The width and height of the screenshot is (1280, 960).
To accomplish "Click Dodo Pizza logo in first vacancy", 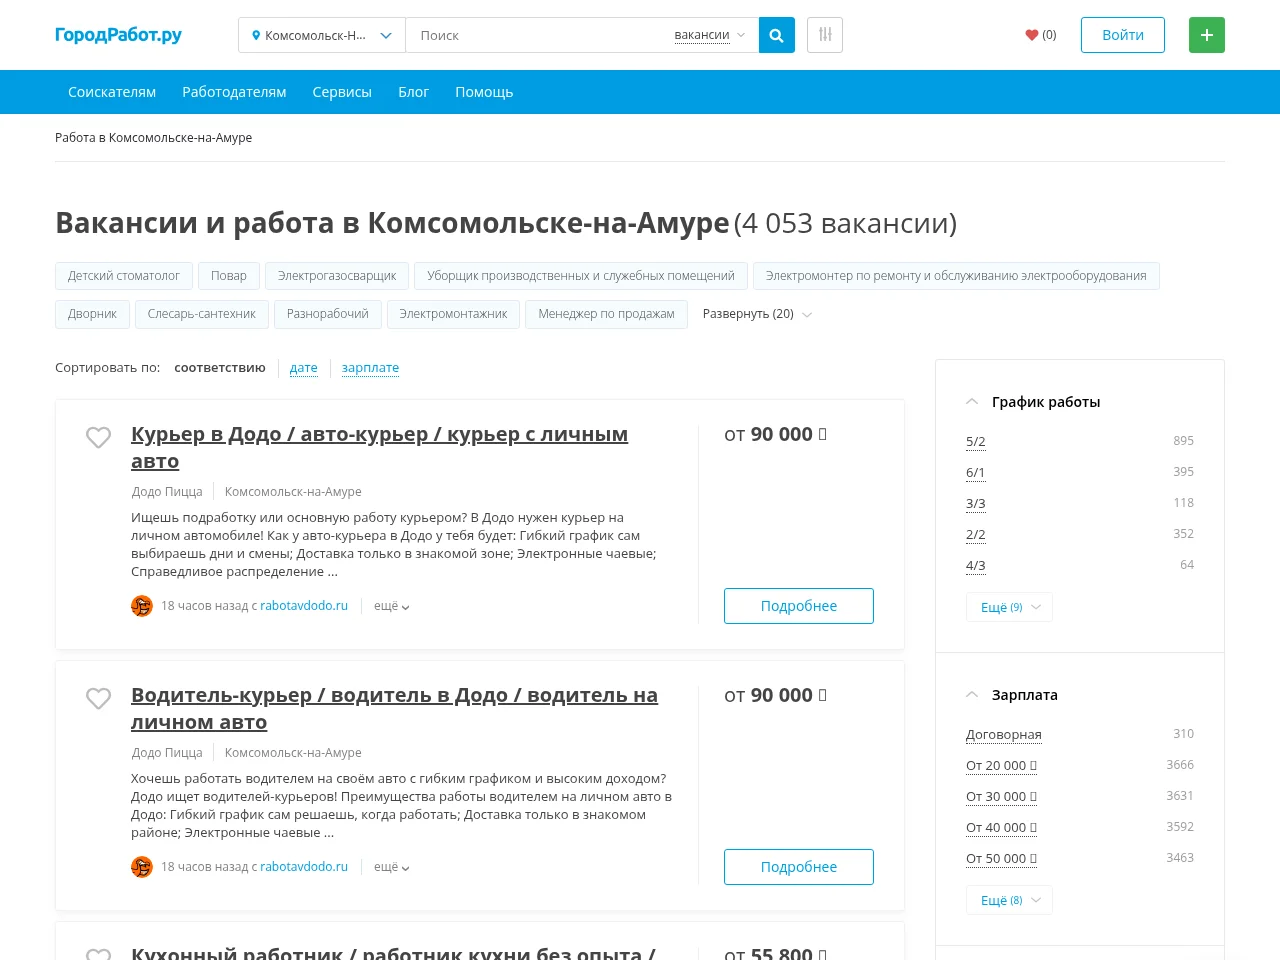I will coord(142,606).
